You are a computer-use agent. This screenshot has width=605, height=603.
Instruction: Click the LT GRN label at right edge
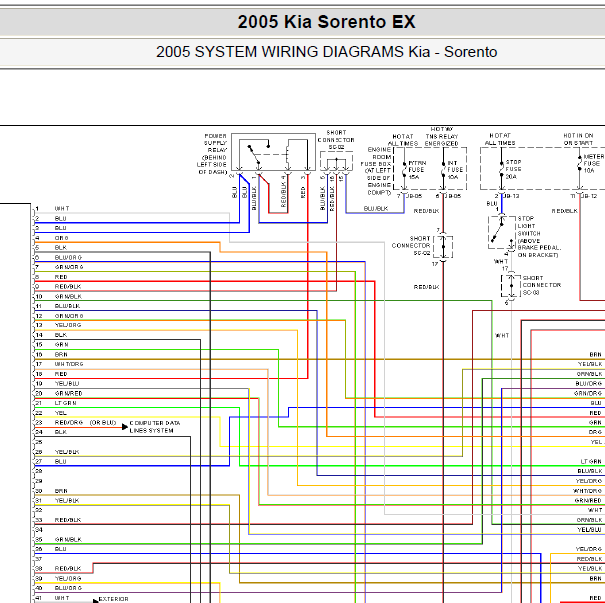click(591, 461)
